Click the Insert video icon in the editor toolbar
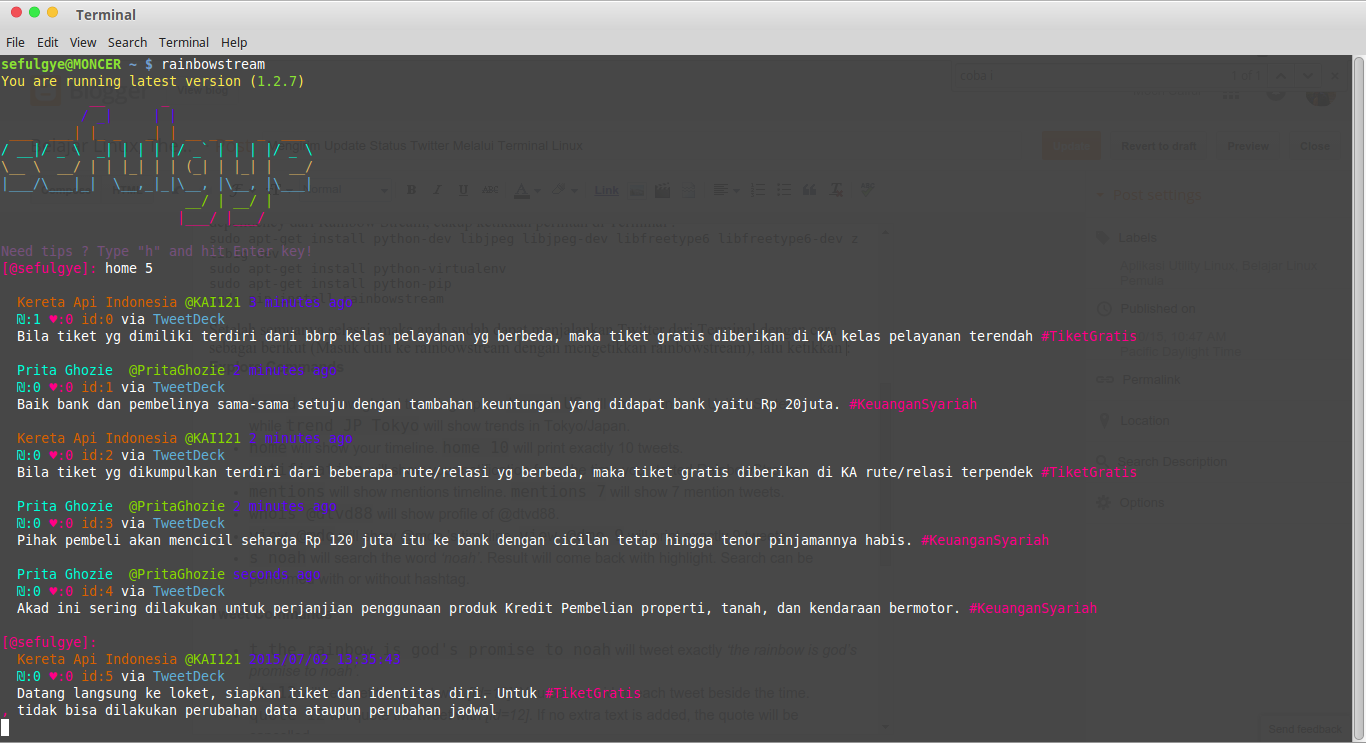The width and height of the screenshot is (1366, 743). pyautogui.click(x=660, y=189)
